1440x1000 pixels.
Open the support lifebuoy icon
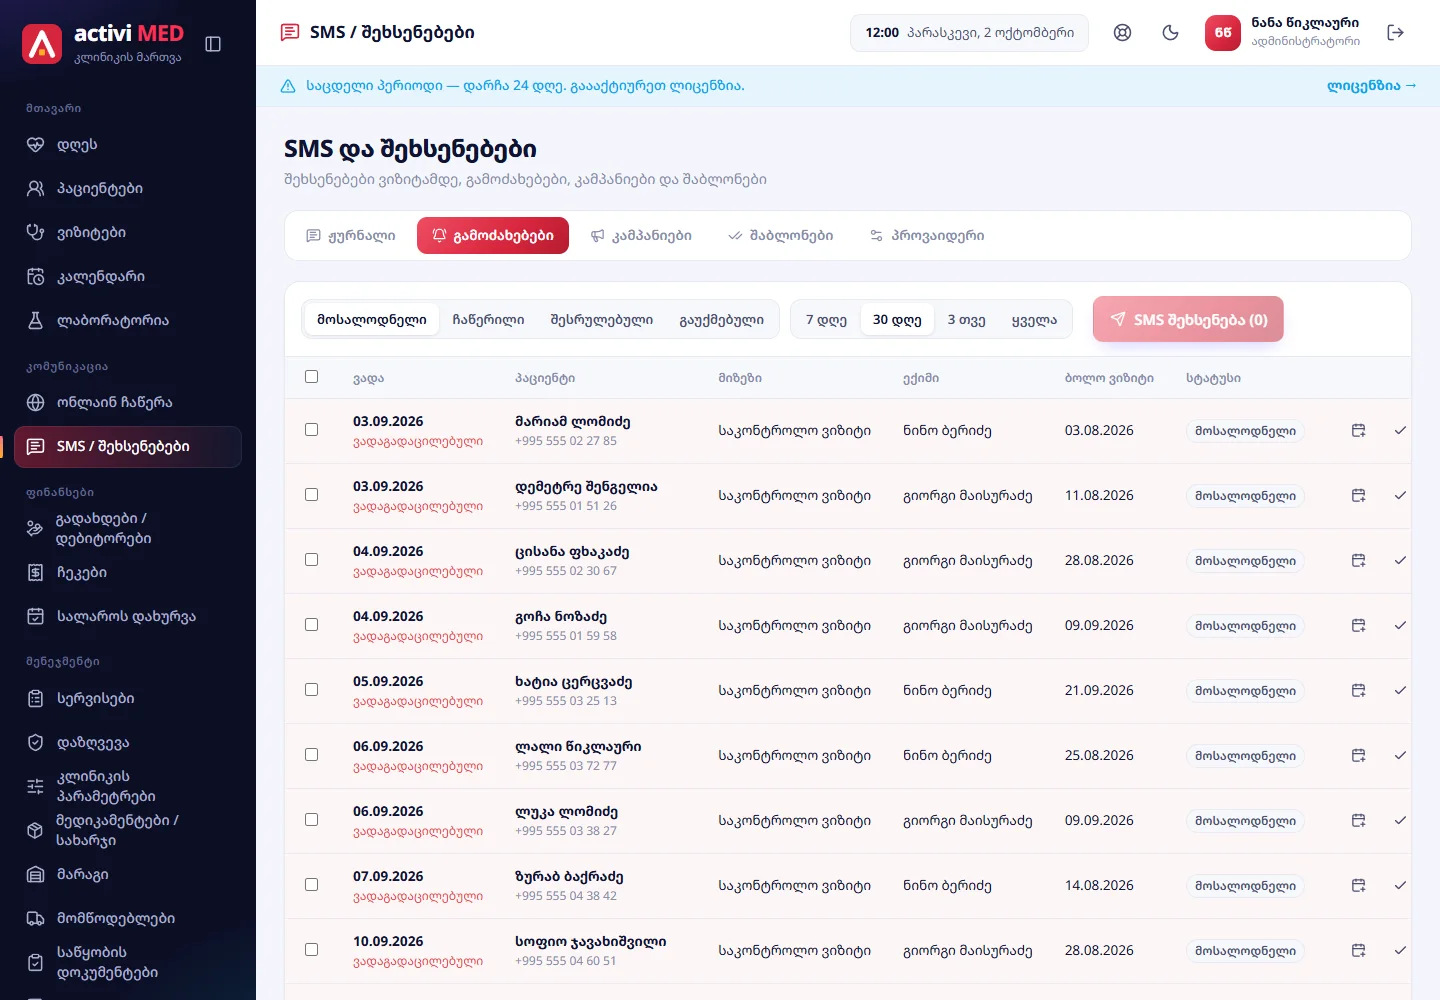[1123, 33]
